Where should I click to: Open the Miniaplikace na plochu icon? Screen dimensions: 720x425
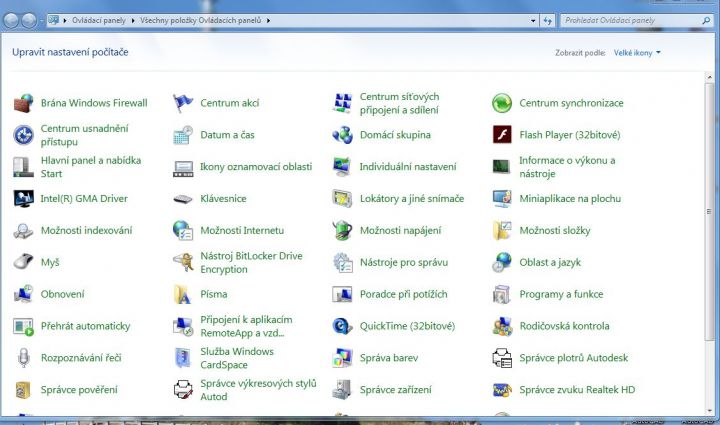tap(502, 199)
